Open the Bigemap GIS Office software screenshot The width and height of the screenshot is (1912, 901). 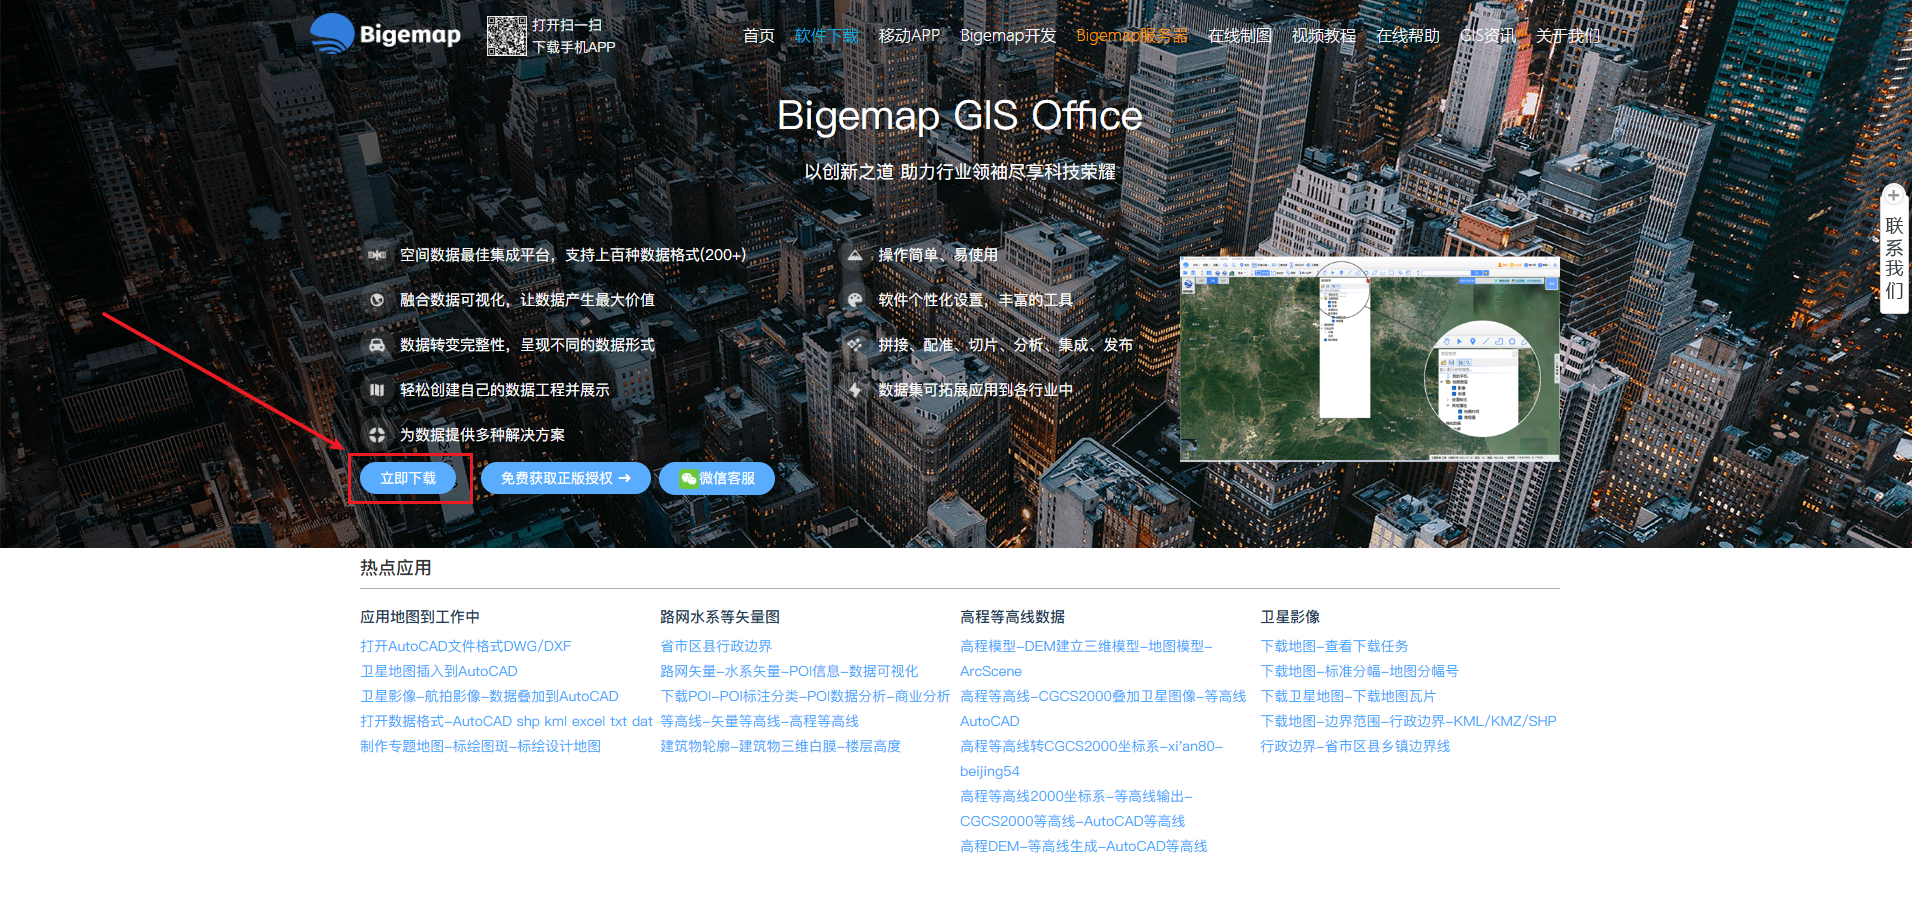(x=1370, y=360)
